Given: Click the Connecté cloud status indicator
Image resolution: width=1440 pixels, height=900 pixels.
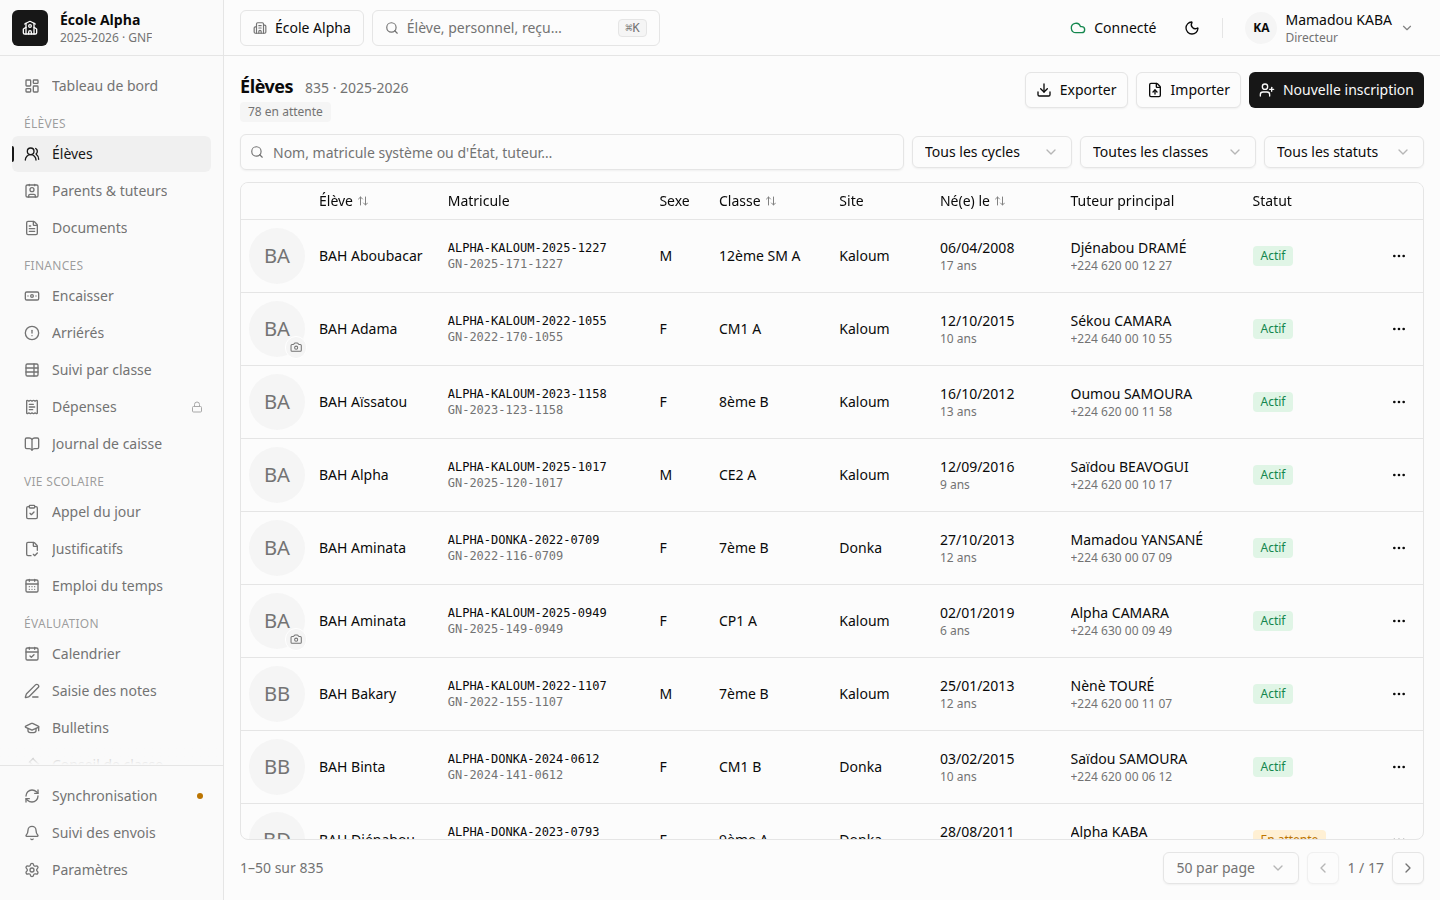Looking at the screenshot, I should click(x=1113, y=28).
